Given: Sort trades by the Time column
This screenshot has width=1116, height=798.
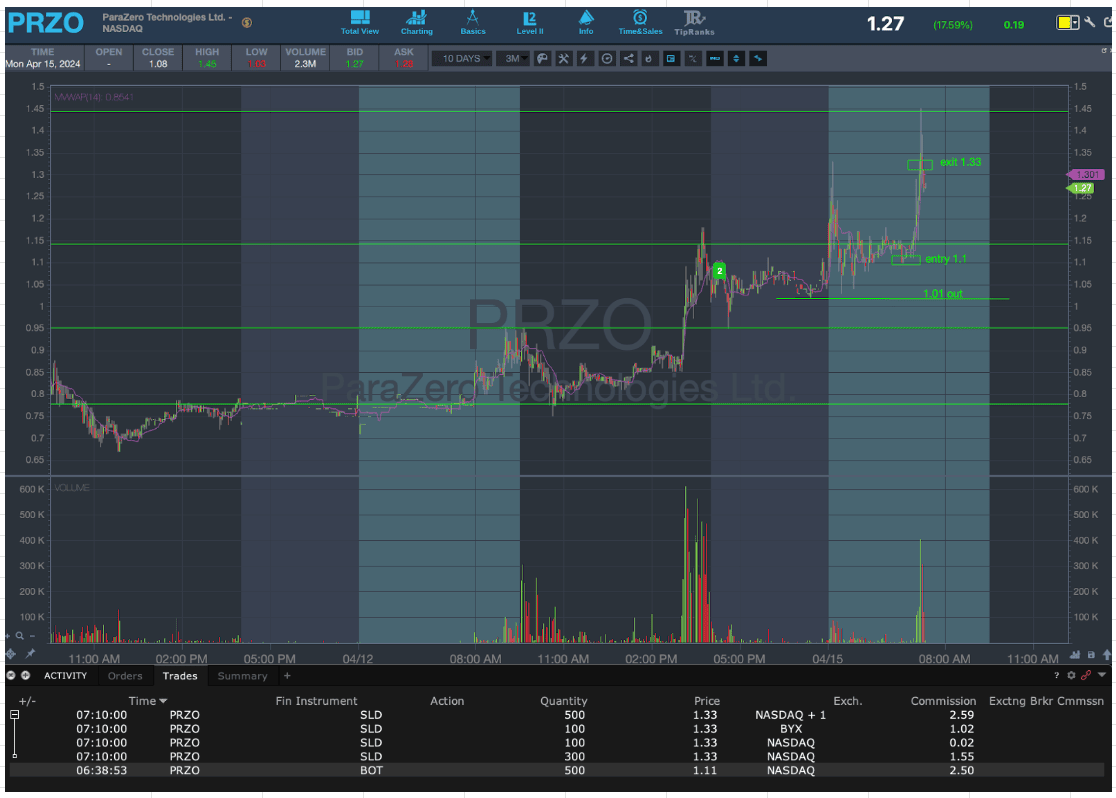Looking at the screenshot, I should [x=147, y=701].
